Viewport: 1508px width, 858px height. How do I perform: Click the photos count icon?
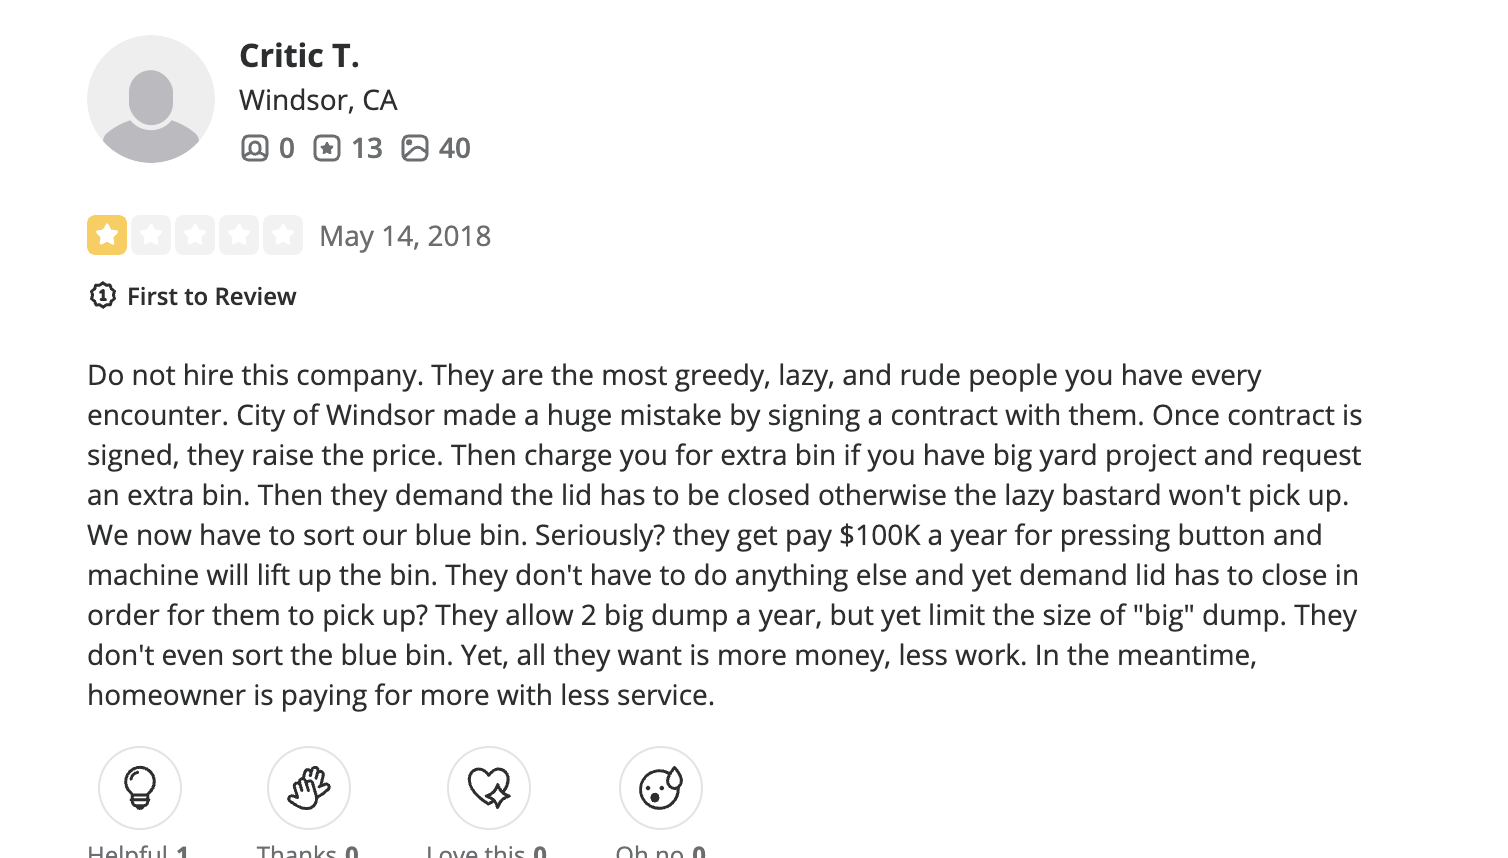[415, 148]
